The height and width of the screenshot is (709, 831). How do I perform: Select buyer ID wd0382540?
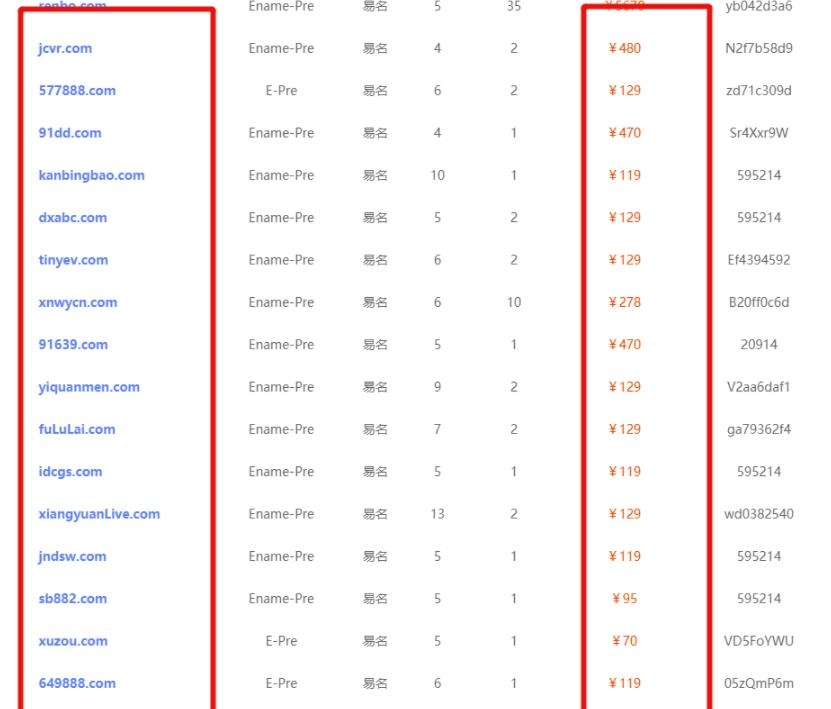759,514
